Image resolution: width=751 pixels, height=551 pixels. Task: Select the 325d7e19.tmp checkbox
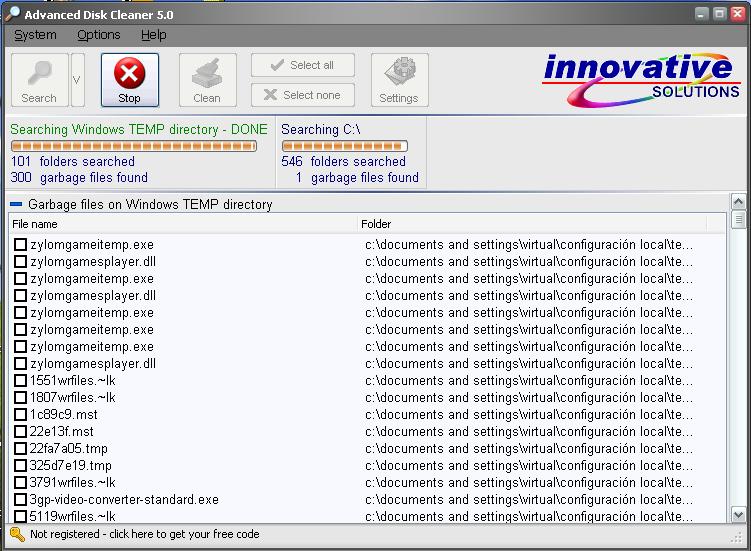[x=20, y=466]
